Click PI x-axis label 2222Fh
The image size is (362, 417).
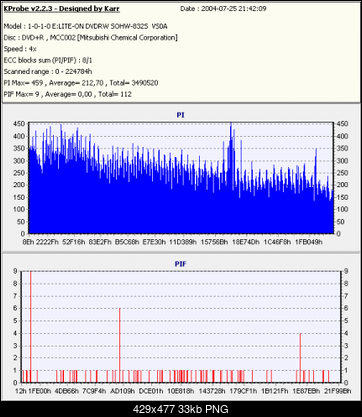point(47,242)
